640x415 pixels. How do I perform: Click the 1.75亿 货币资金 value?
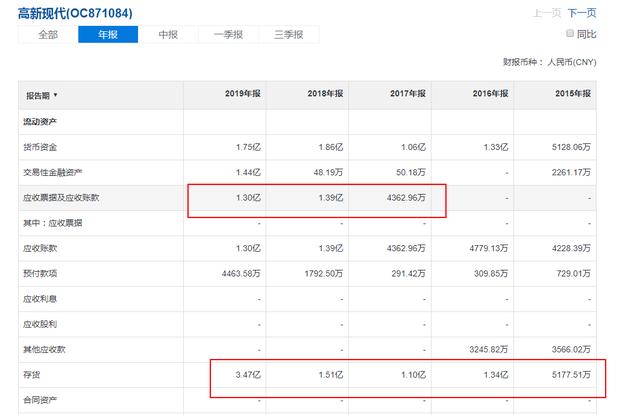pos(248,147)
